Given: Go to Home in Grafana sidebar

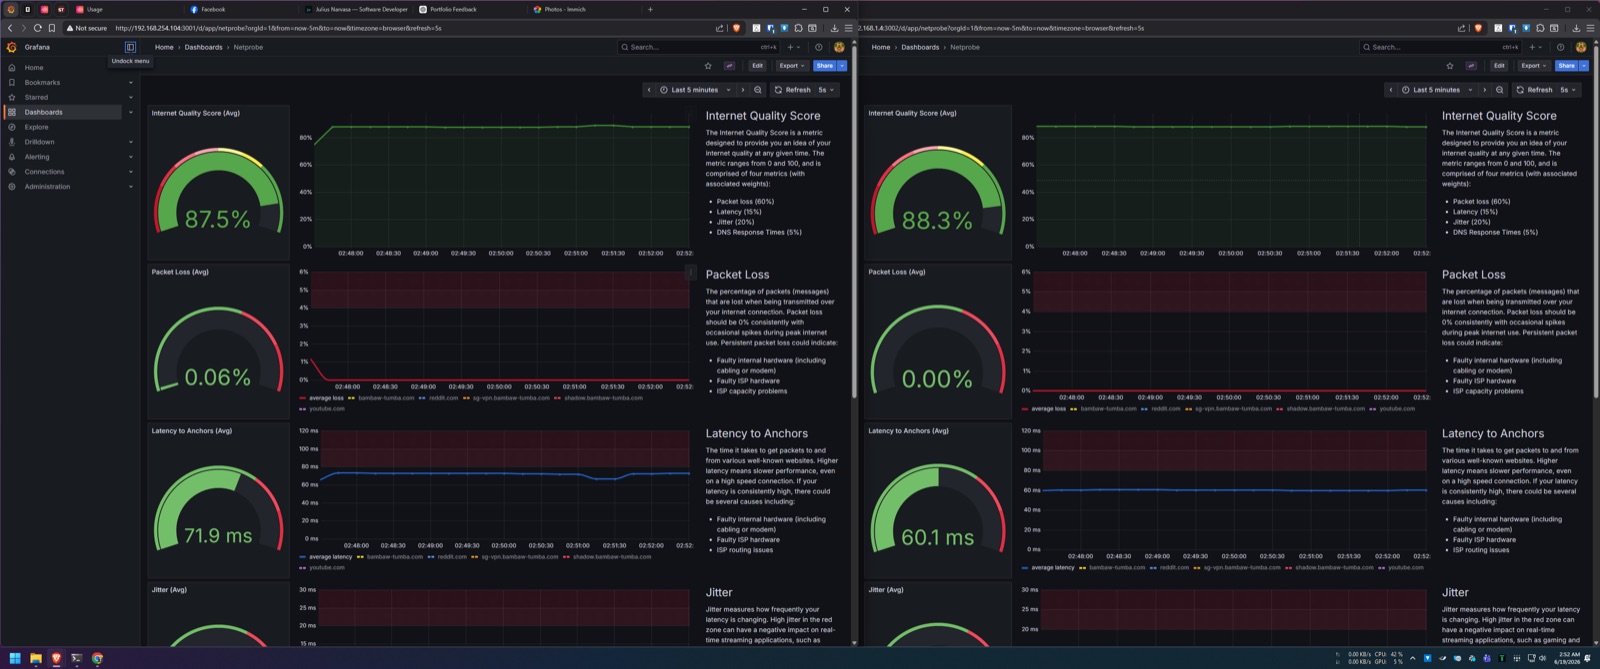Looking at the screenshot, I should 34,67.
